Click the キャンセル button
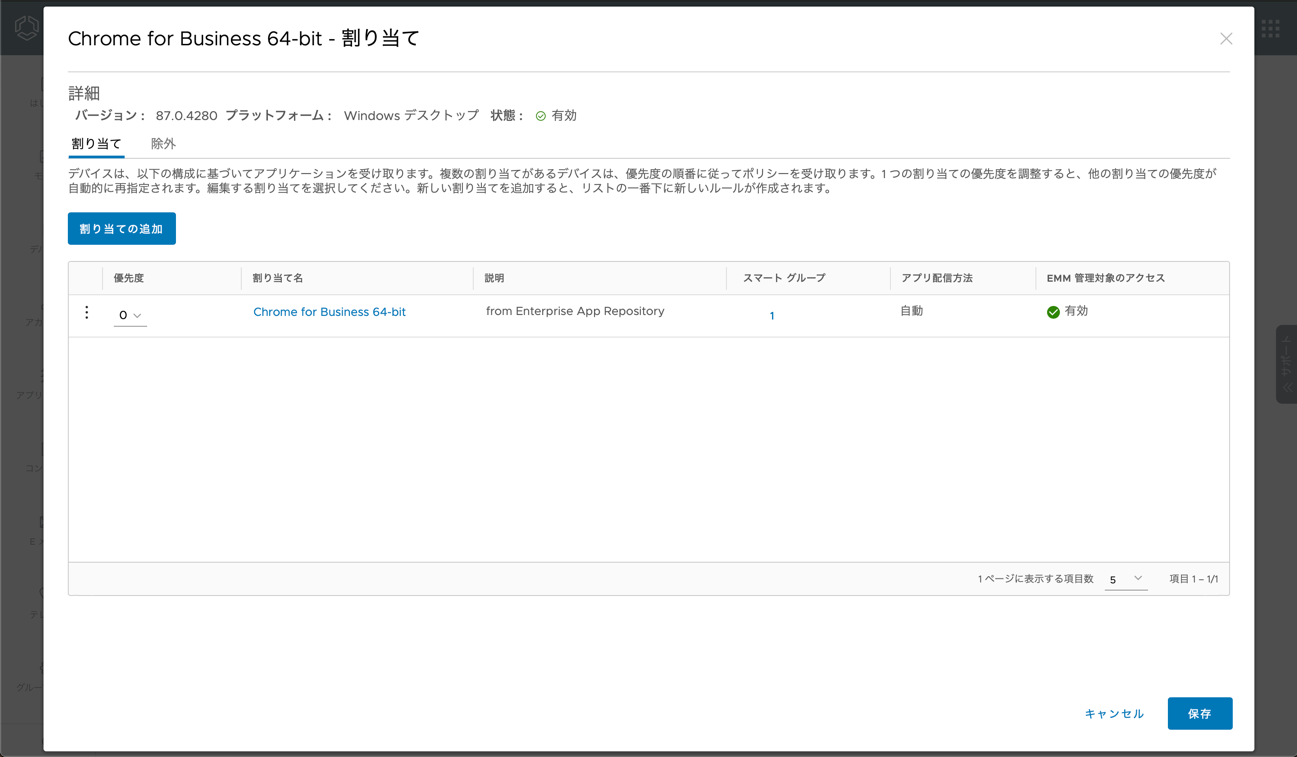This screenshot has height=757, width=1297. (x=1114, y=714)
